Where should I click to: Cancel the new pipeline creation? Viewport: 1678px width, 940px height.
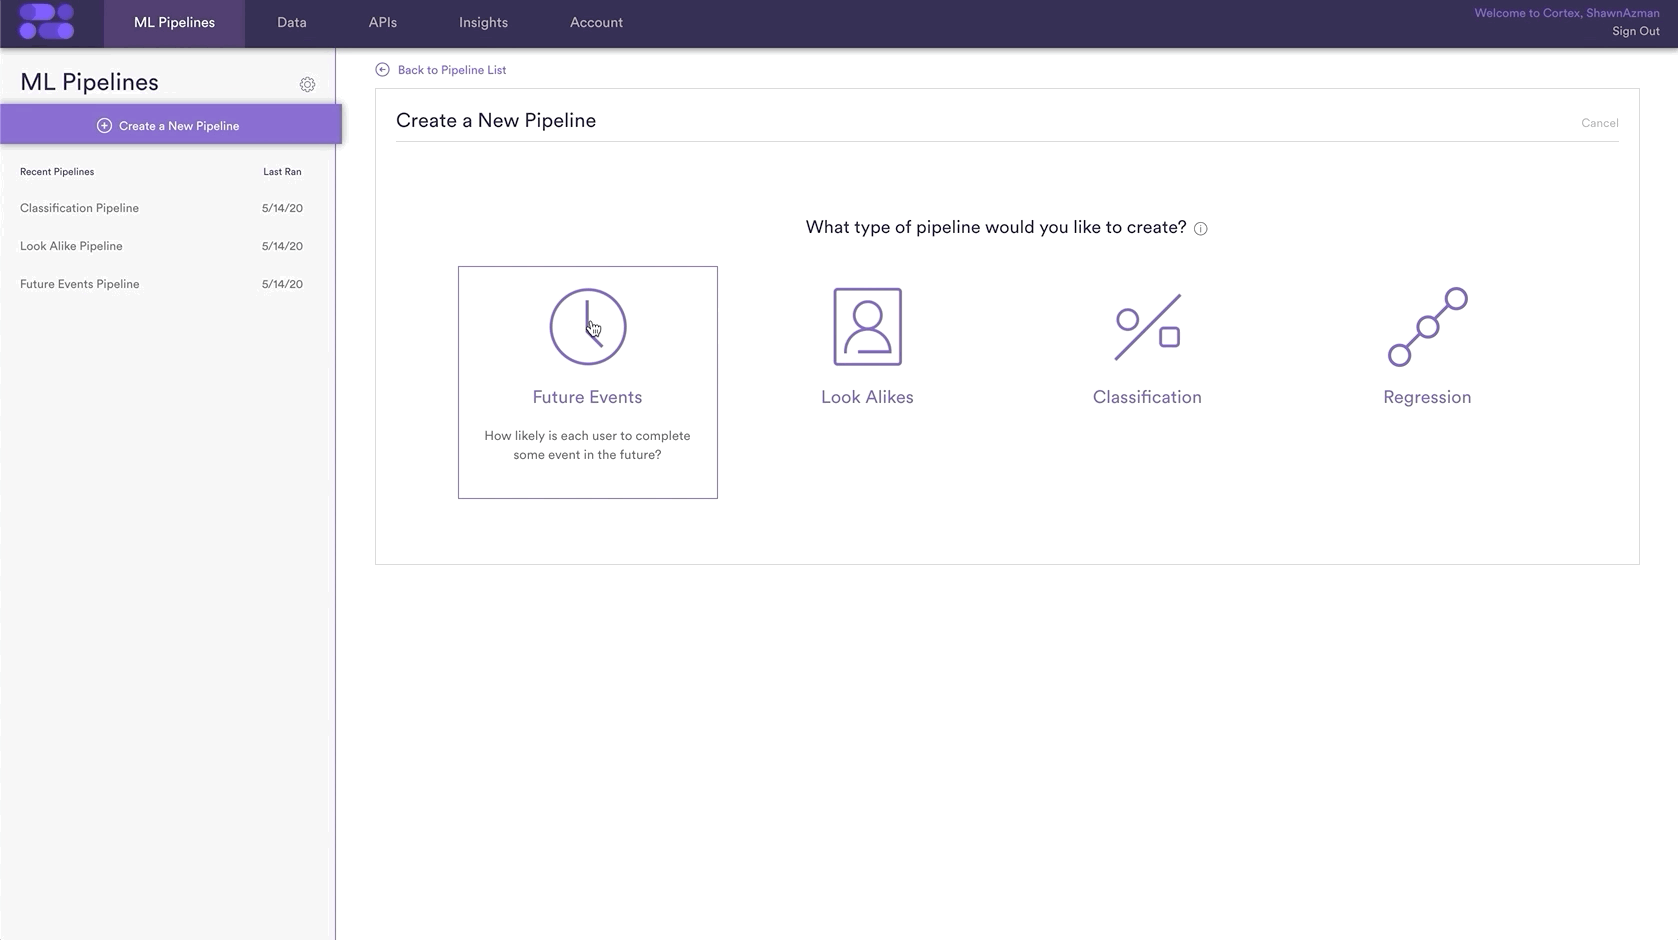1599,123
